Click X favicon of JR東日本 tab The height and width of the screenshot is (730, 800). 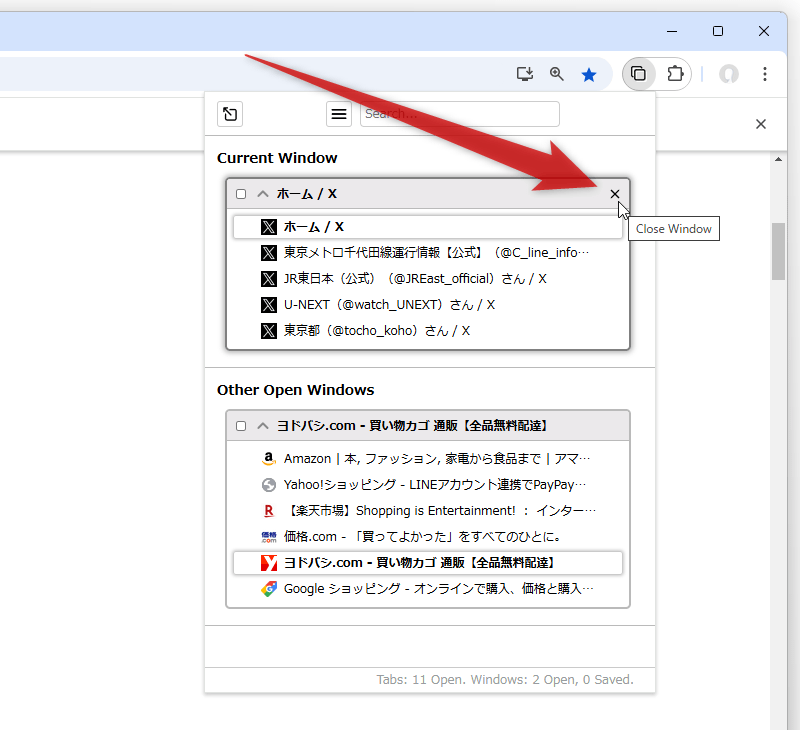pyautogui.click(x=269, y=279)
